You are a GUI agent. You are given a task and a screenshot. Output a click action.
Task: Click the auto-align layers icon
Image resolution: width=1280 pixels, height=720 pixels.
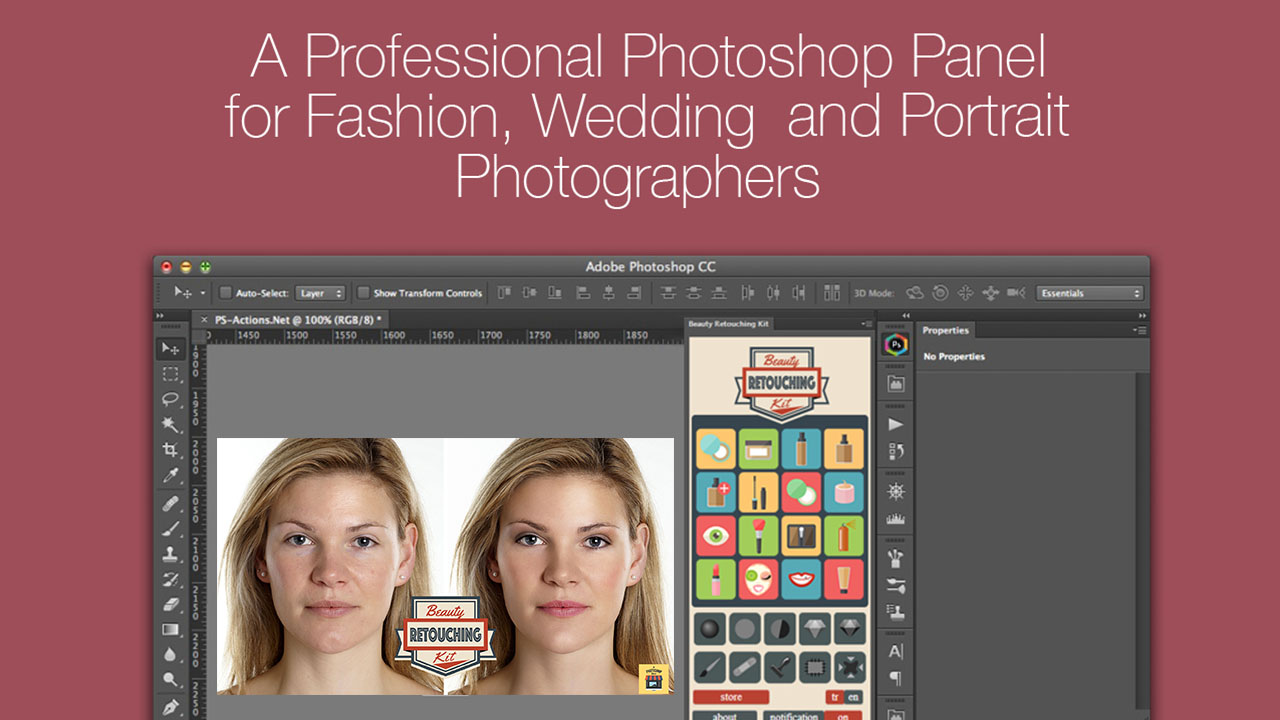pyautogui.click(x=832, y=293)
